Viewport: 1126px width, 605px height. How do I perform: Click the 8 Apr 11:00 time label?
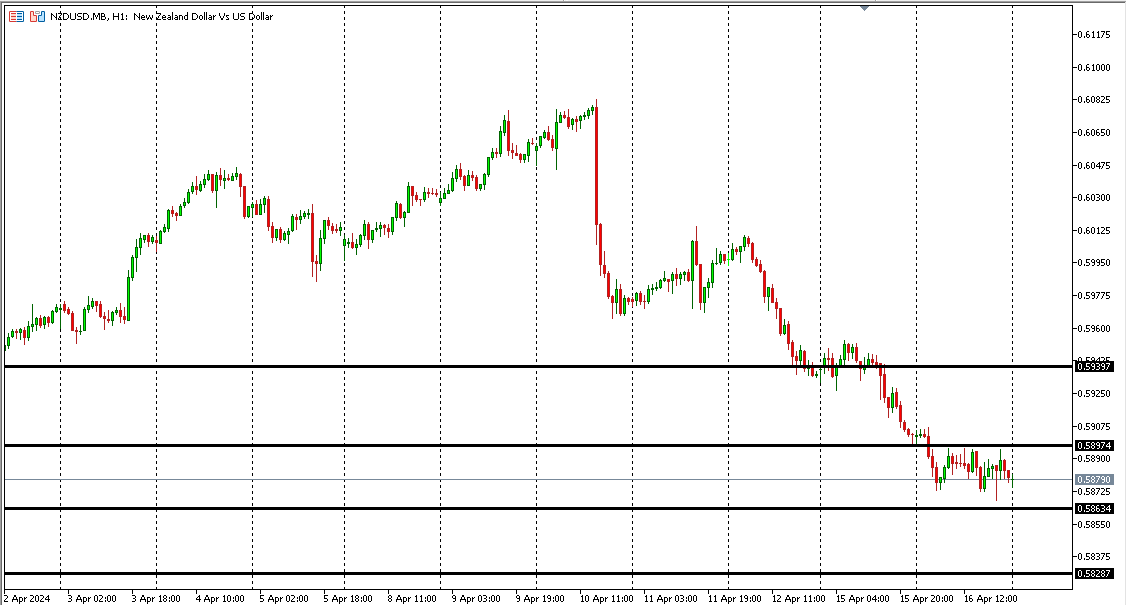tap(411, 598)
